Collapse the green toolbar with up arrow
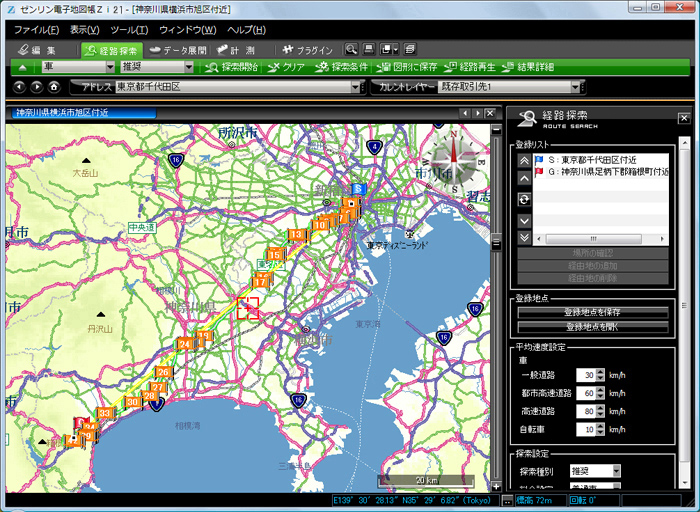The width and height of the screenshot is (700, 512). 22,67
